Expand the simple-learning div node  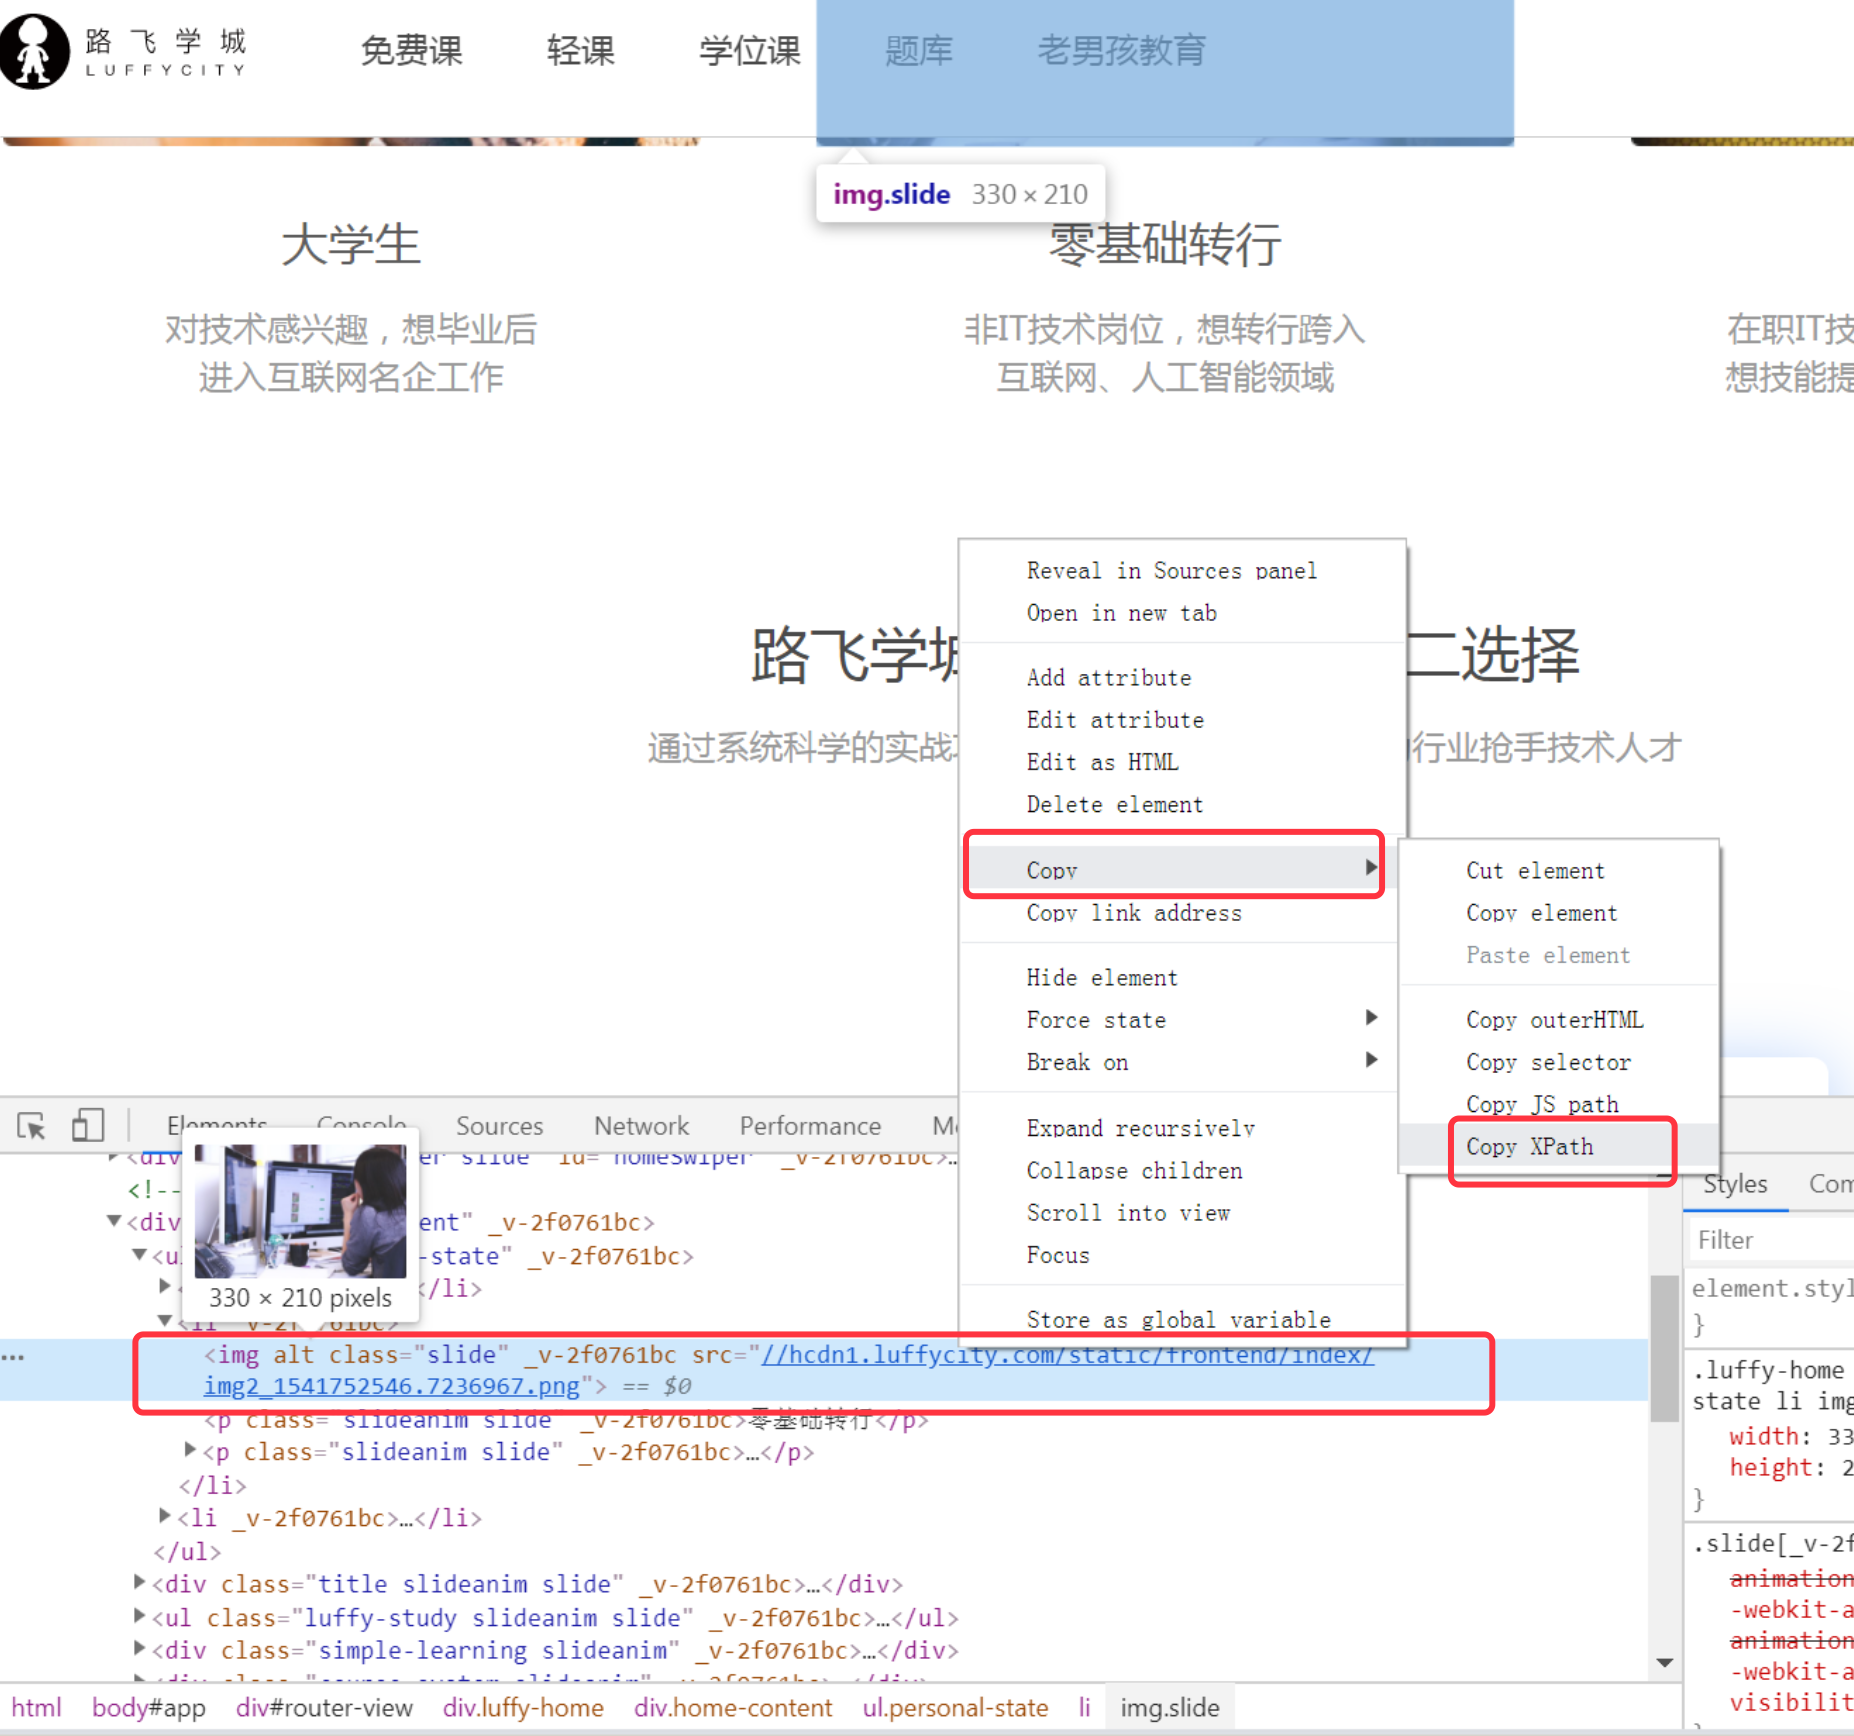[x=140, y=1648]
